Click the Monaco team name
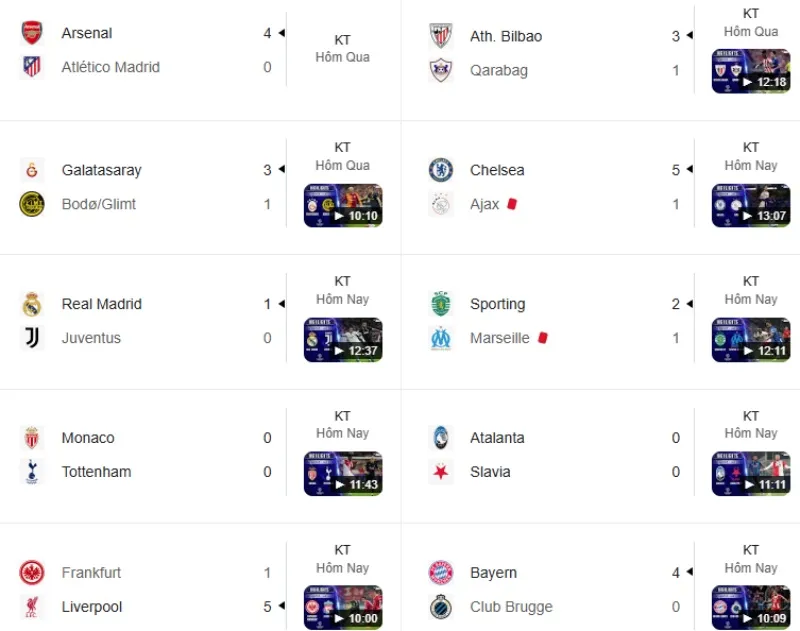The height and width of the screenshot is (631, 800). 88,438
